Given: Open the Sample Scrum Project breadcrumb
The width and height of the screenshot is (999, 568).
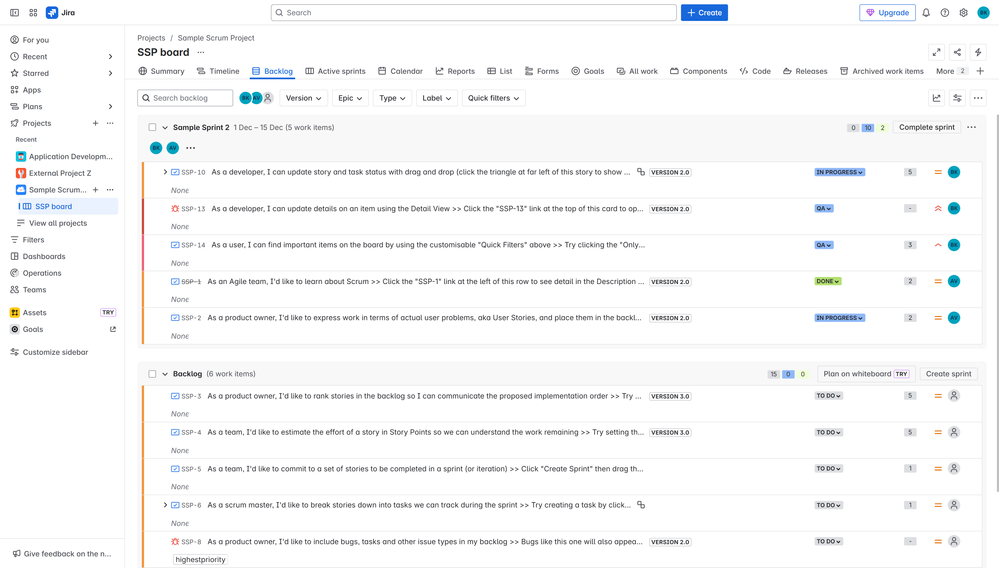Looking at the screenshot, I should coord(216,38).
